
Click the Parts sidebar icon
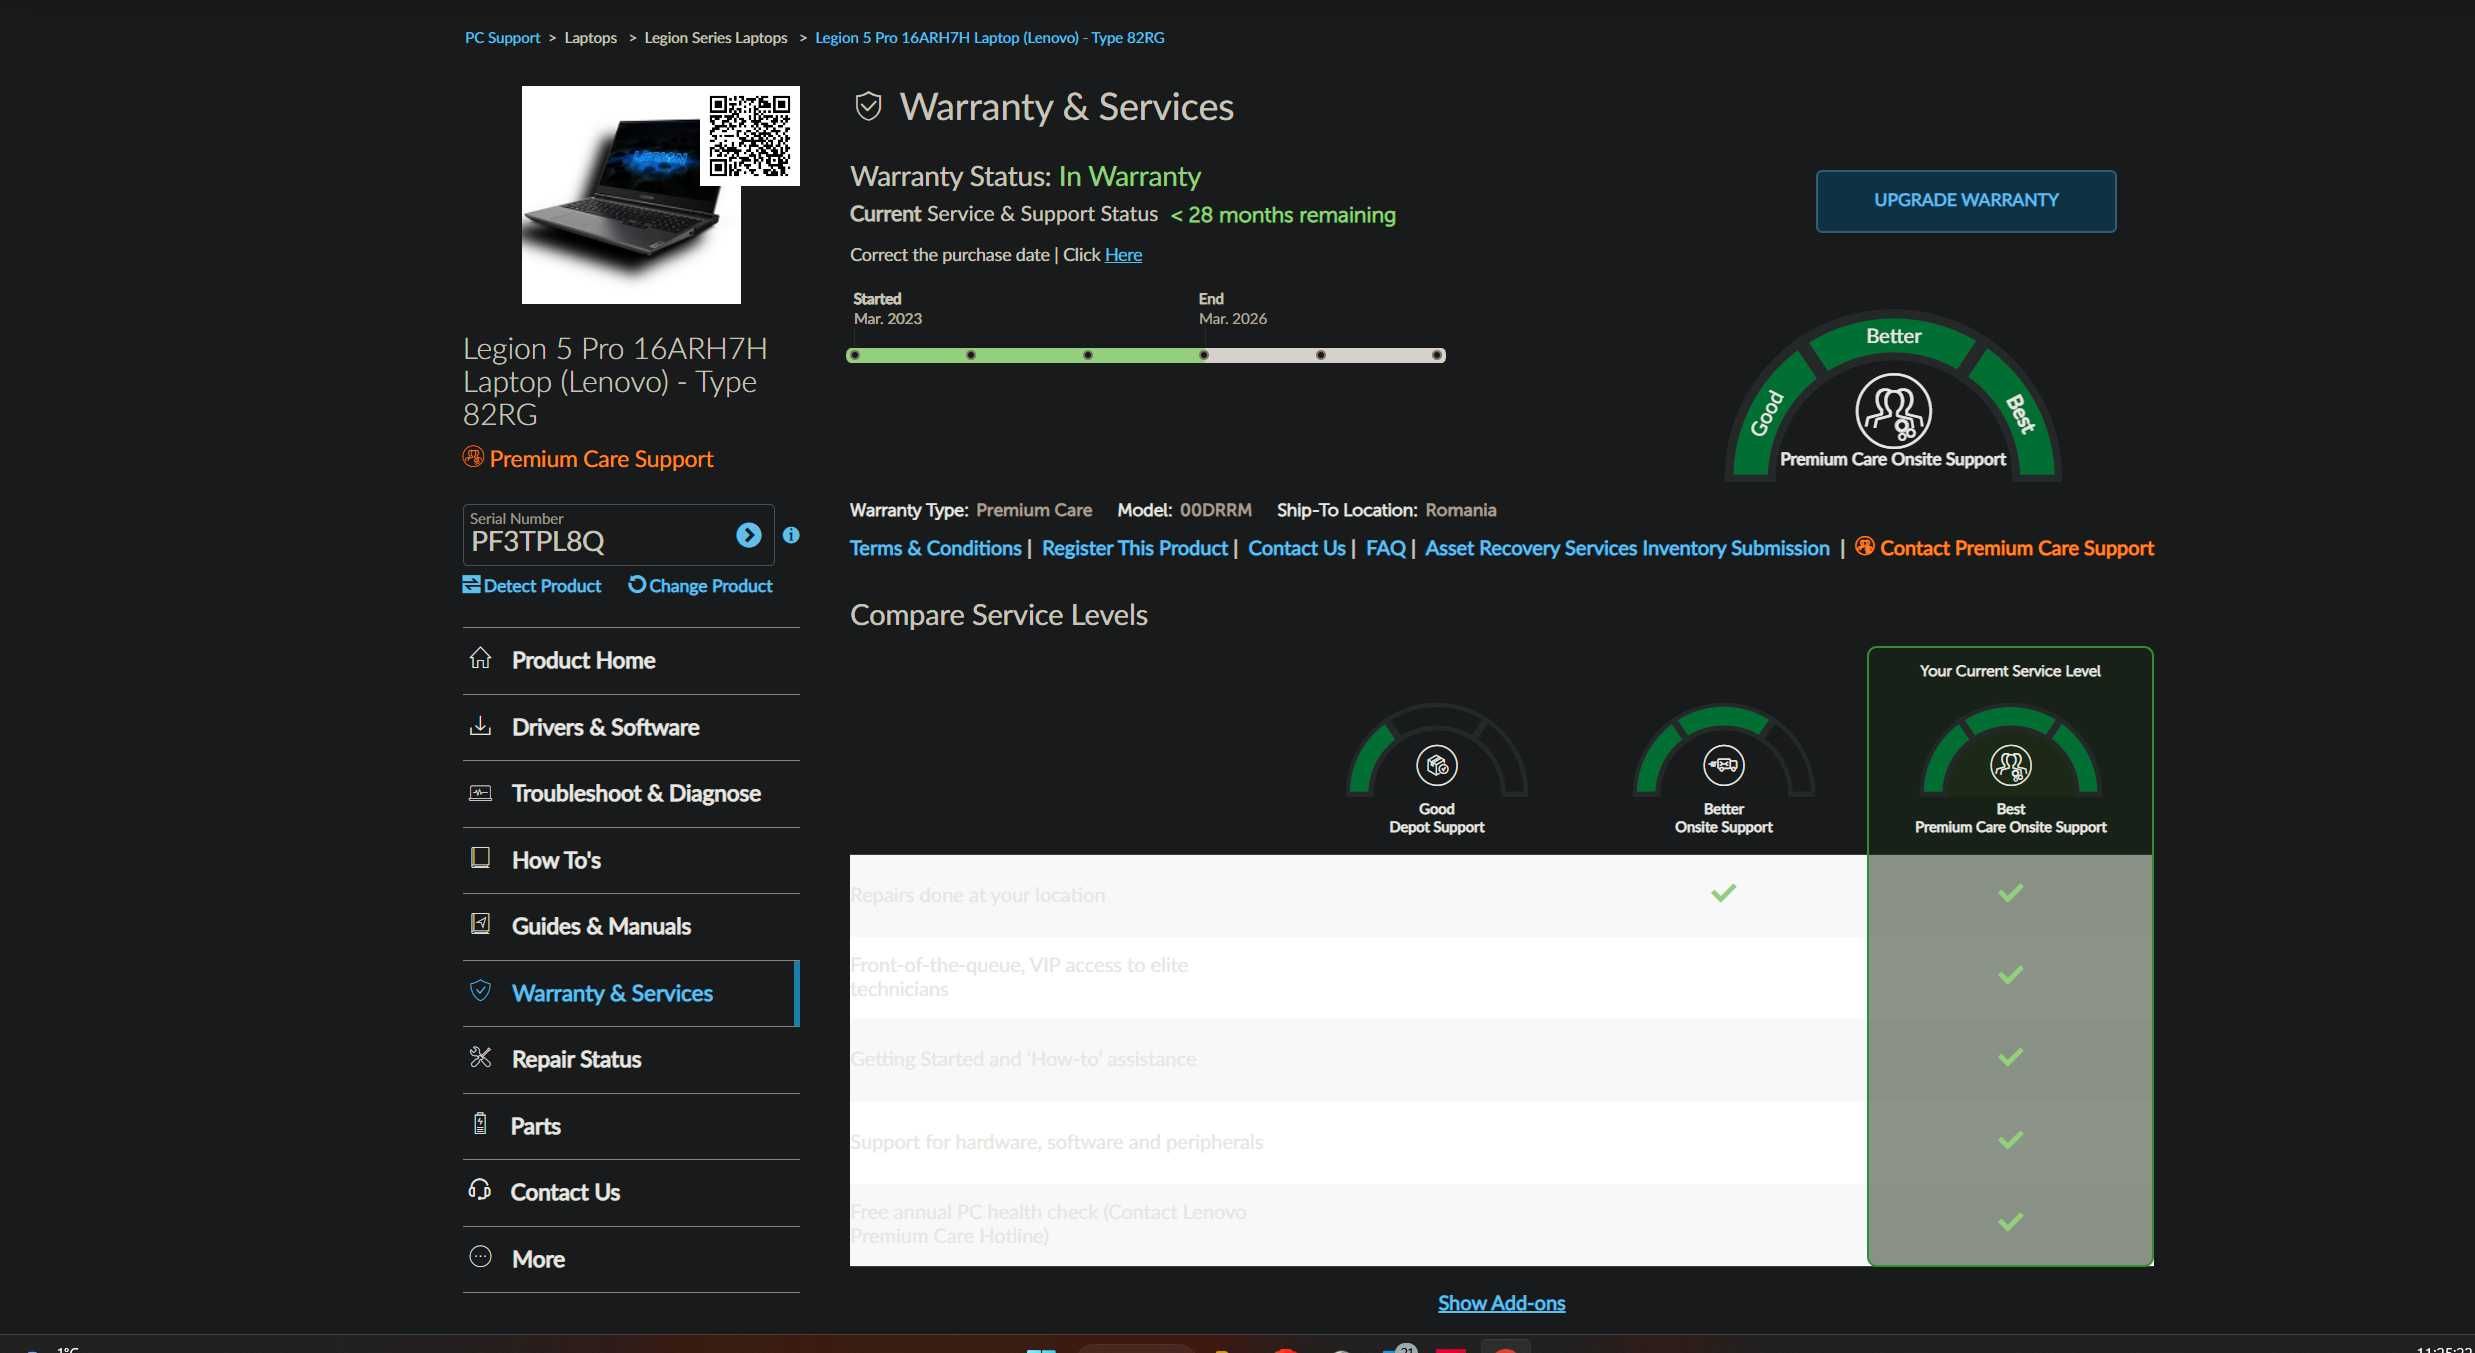coord(480,1125)
